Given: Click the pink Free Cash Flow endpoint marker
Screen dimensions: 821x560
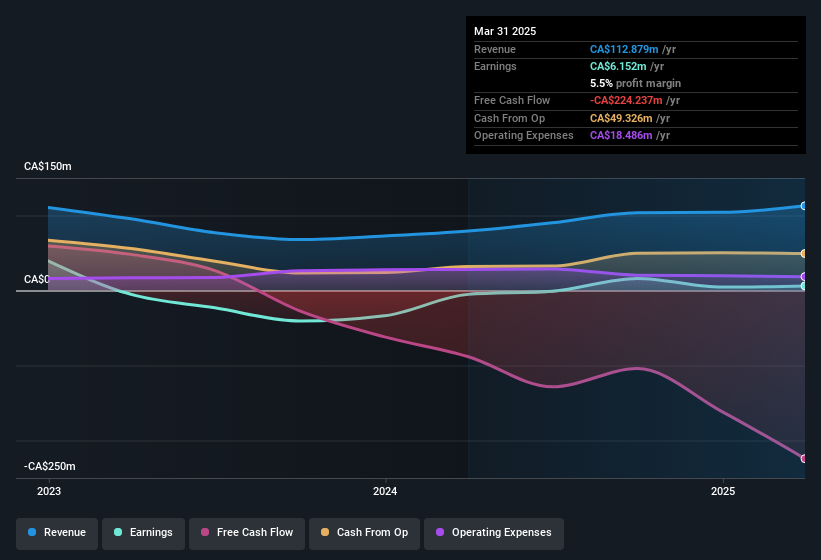Looking at the screenshot, I should pyautogui.click(x=804, y=458).
